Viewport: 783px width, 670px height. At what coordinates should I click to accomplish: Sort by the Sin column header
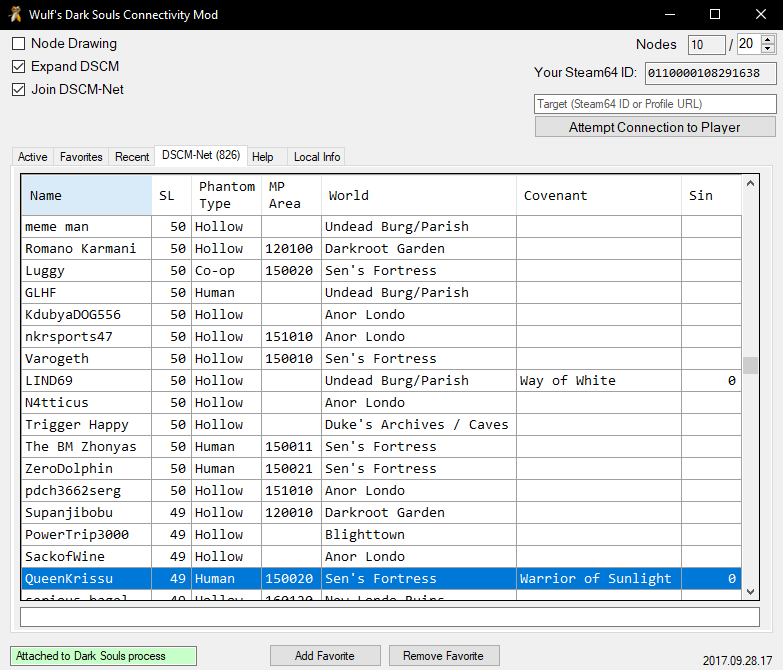click(x=711, y=195)
